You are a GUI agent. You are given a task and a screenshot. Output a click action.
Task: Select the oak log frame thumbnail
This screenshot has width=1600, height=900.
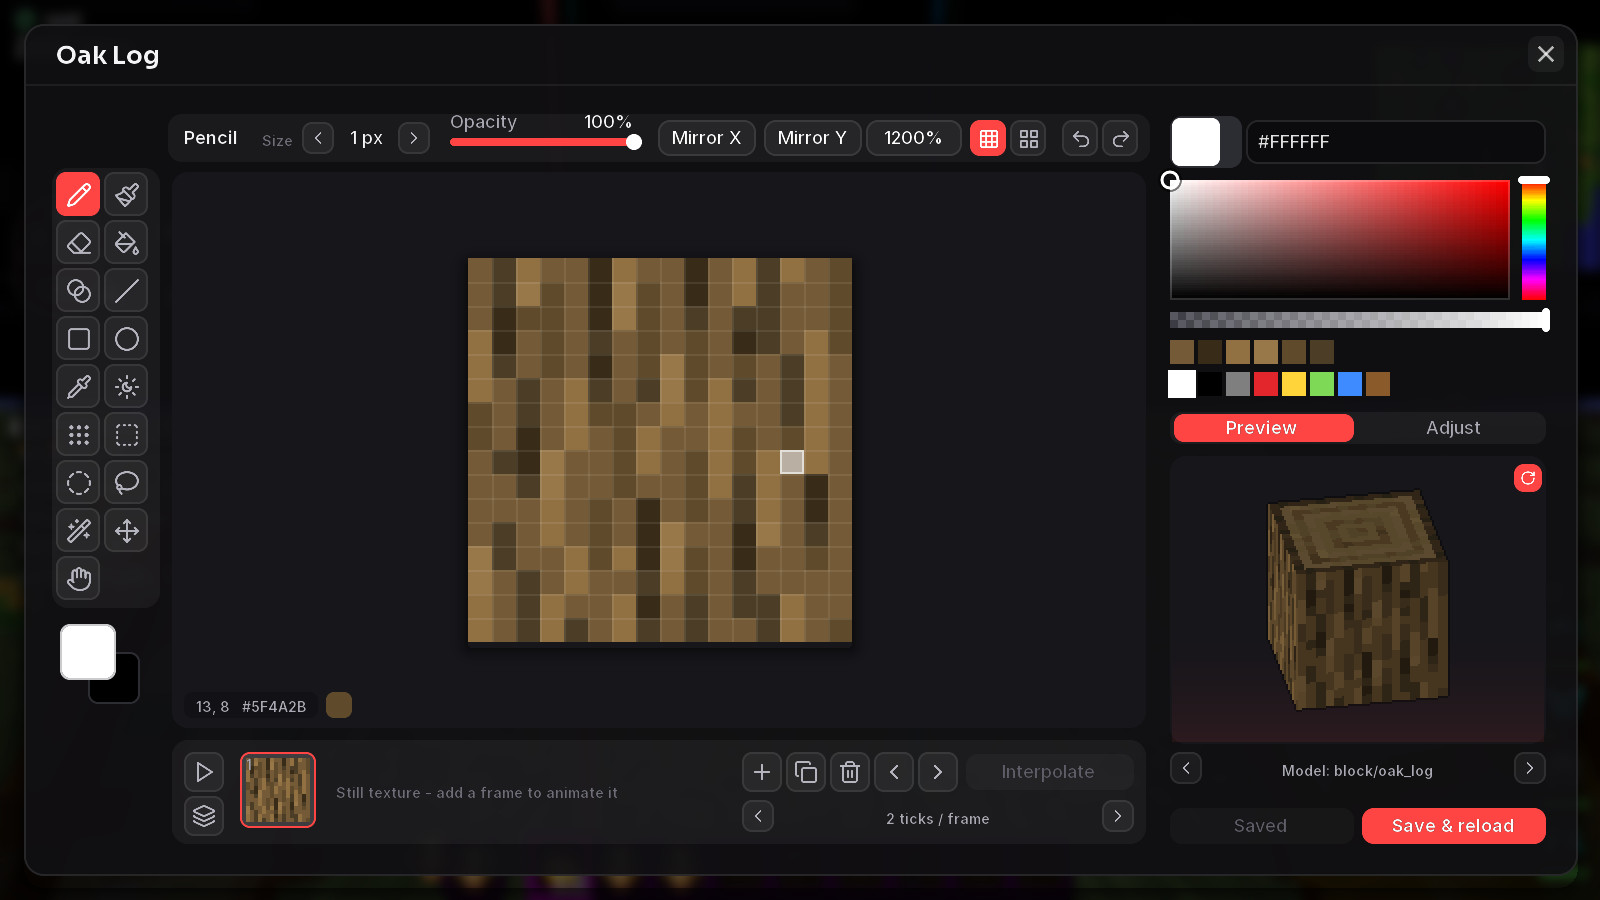tap(278, 790)
